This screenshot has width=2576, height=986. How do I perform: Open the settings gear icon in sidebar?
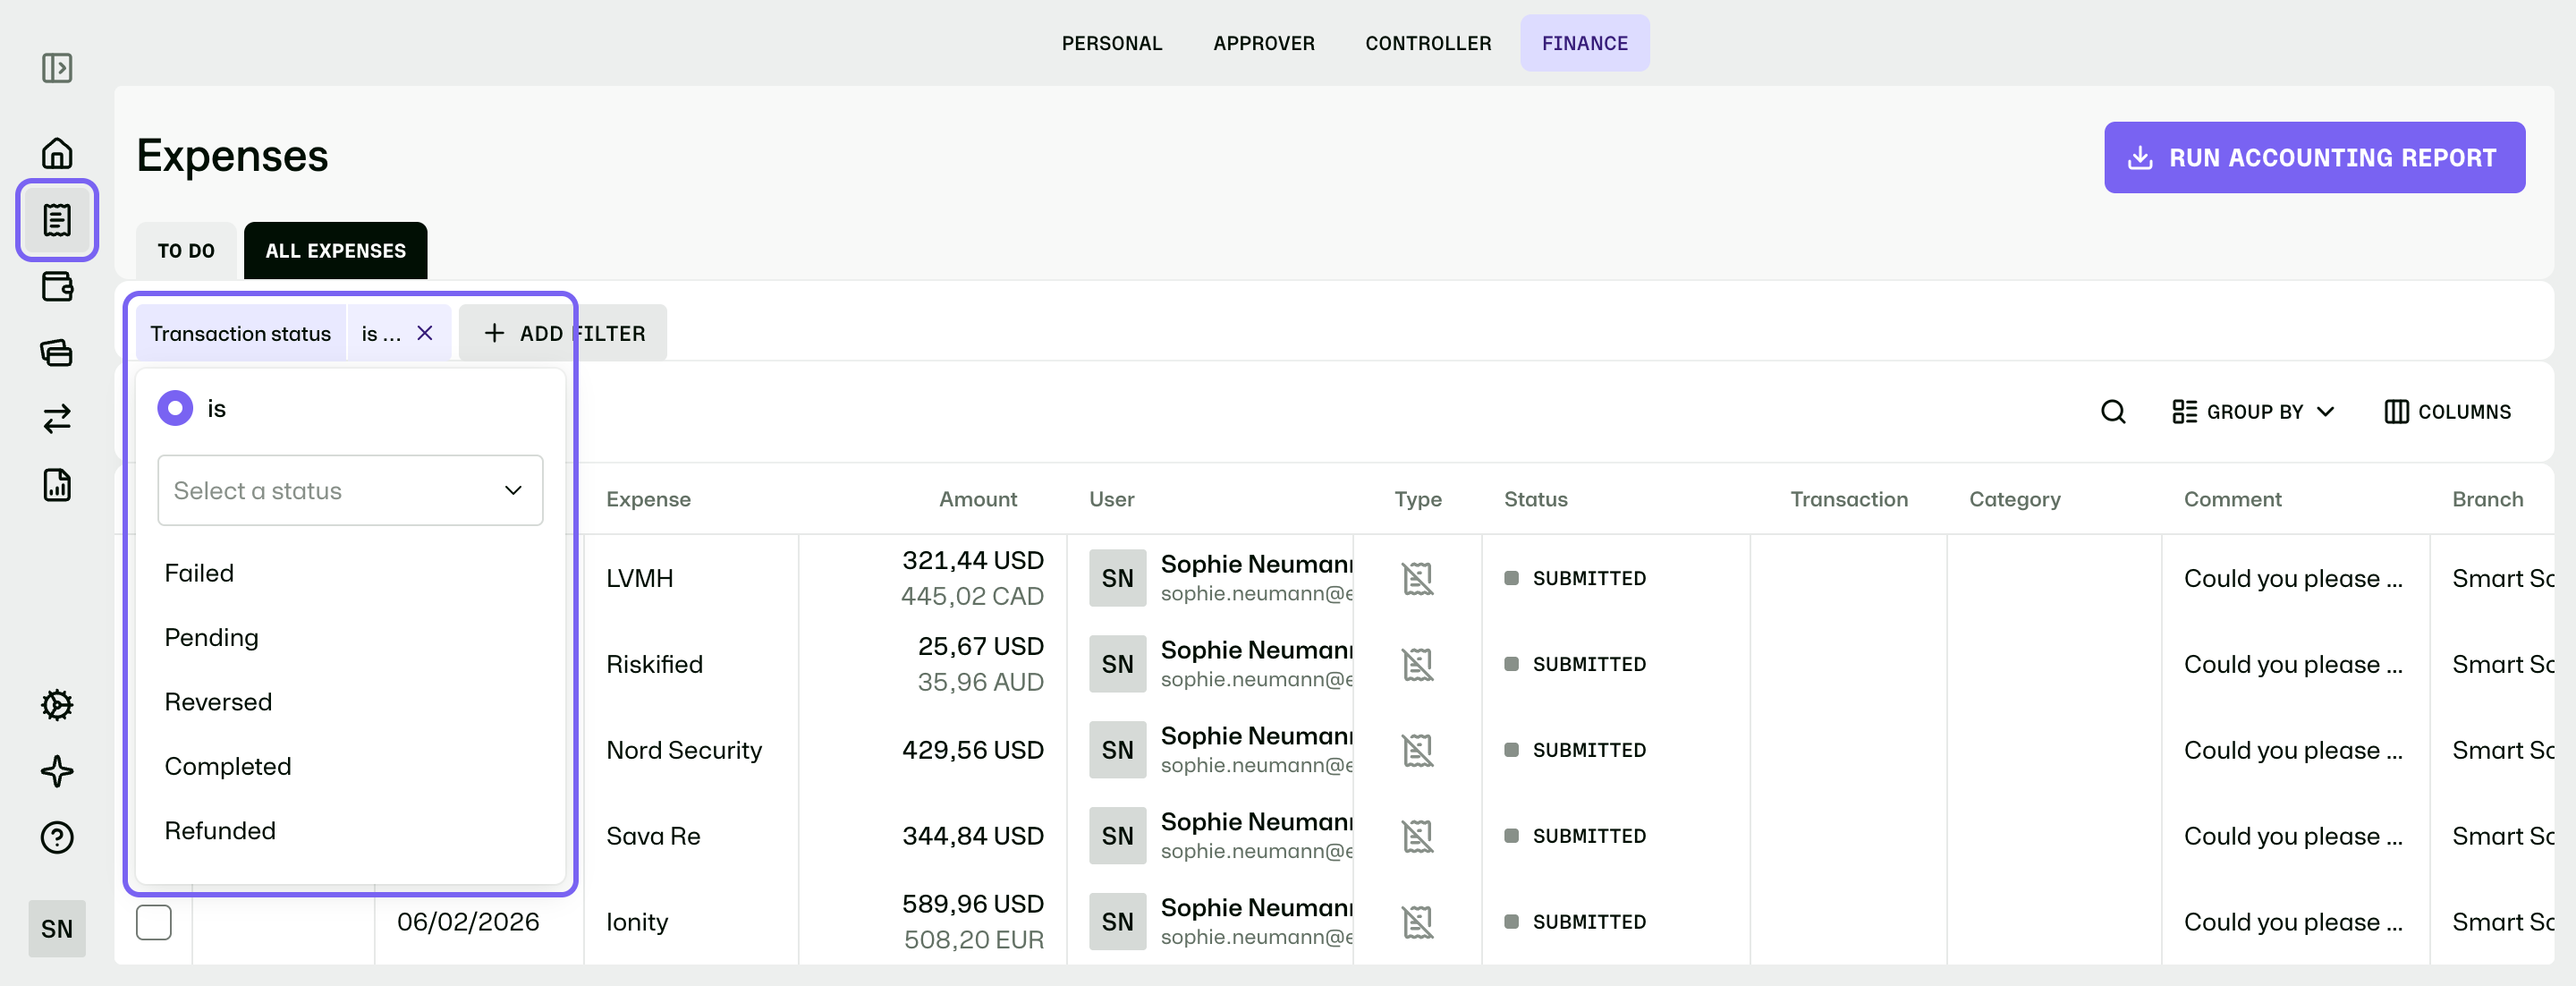click(x=57, y=705)
